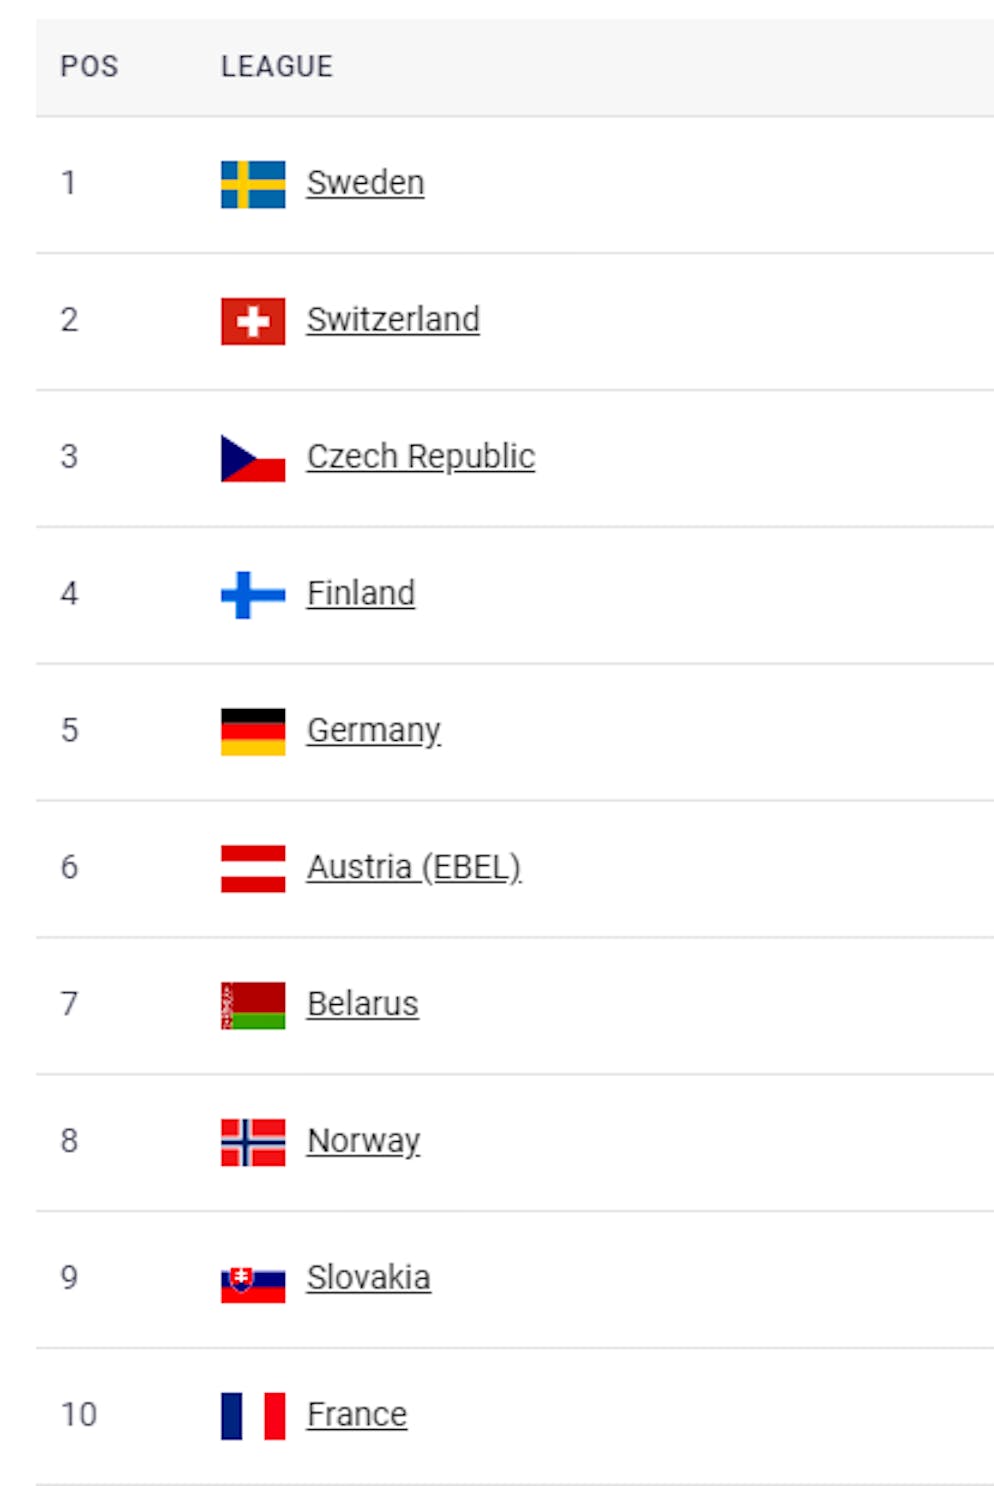Open the Switzerland league link

tap(393, 320)
